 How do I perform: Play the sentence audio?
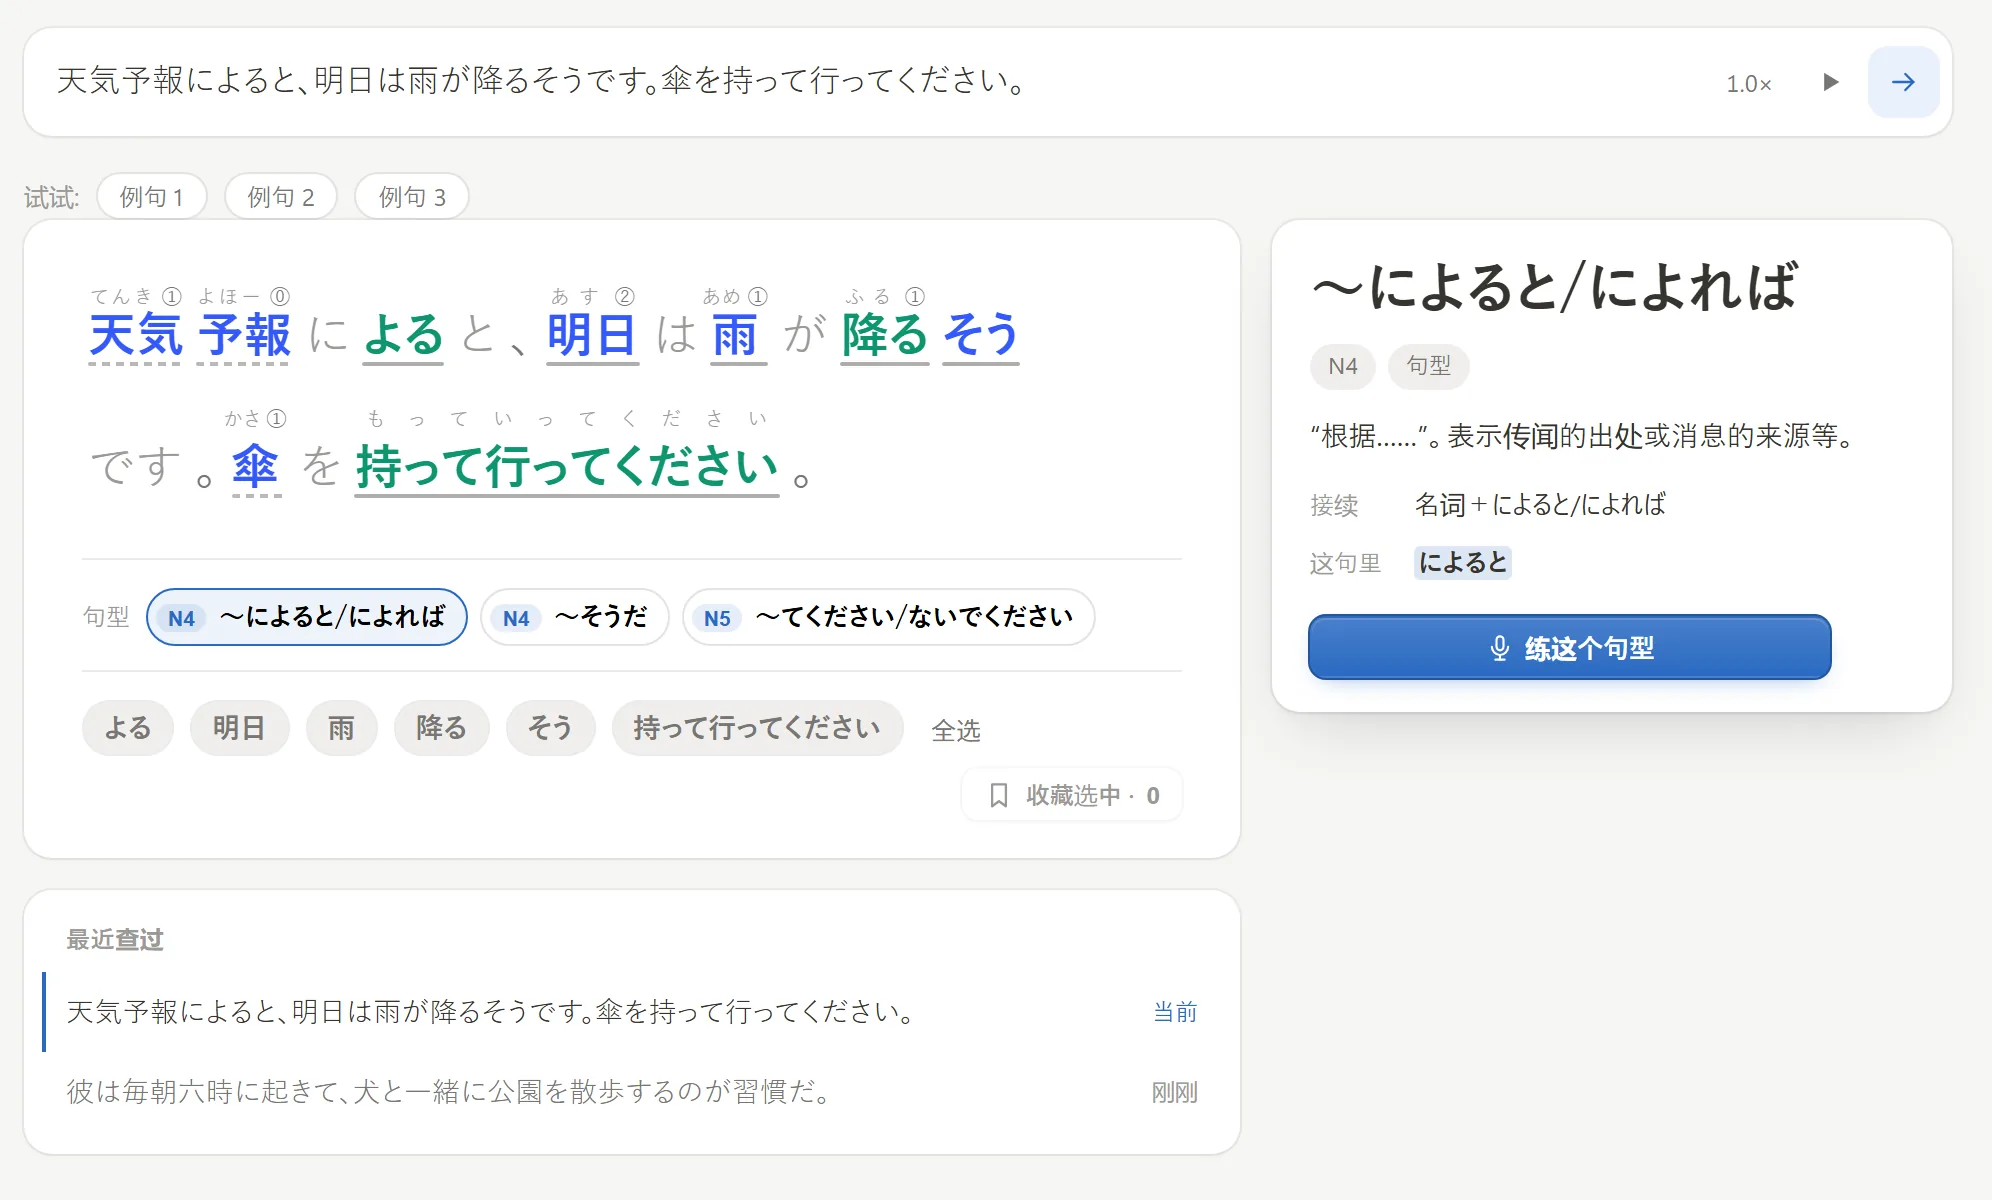[x=1831, y=82]
